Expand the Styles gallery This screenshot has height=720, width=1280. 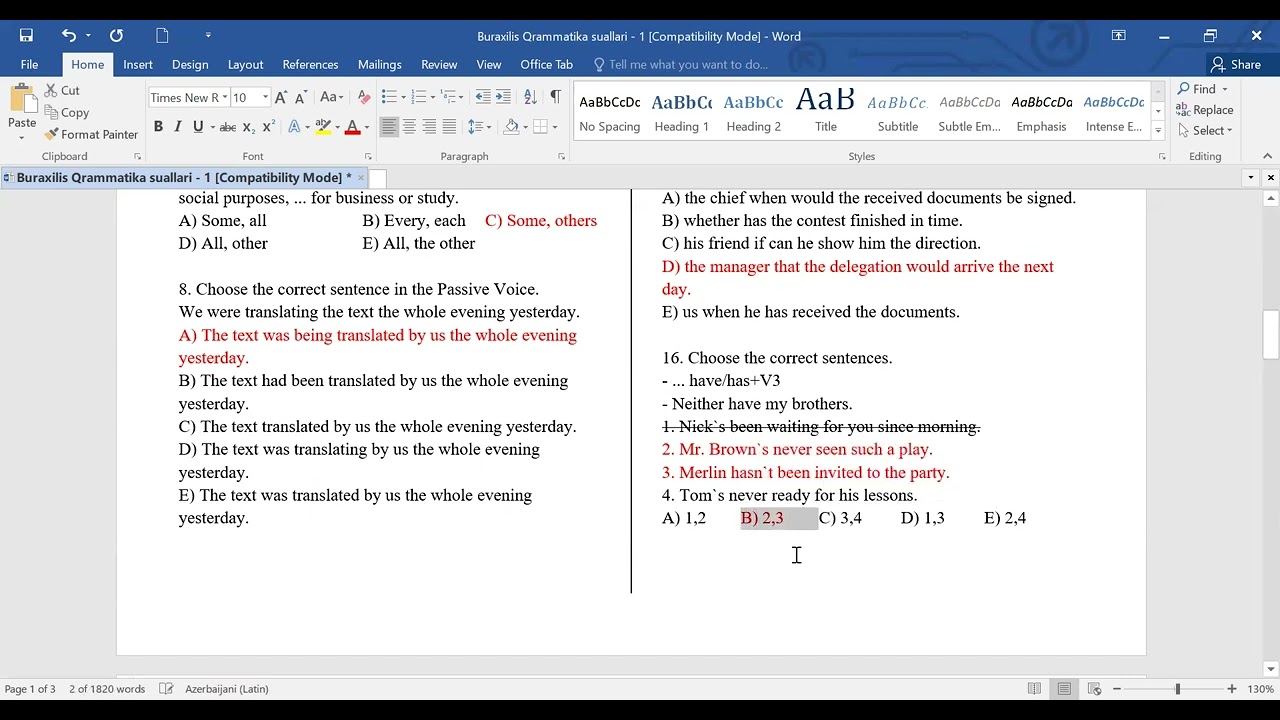1158,131
